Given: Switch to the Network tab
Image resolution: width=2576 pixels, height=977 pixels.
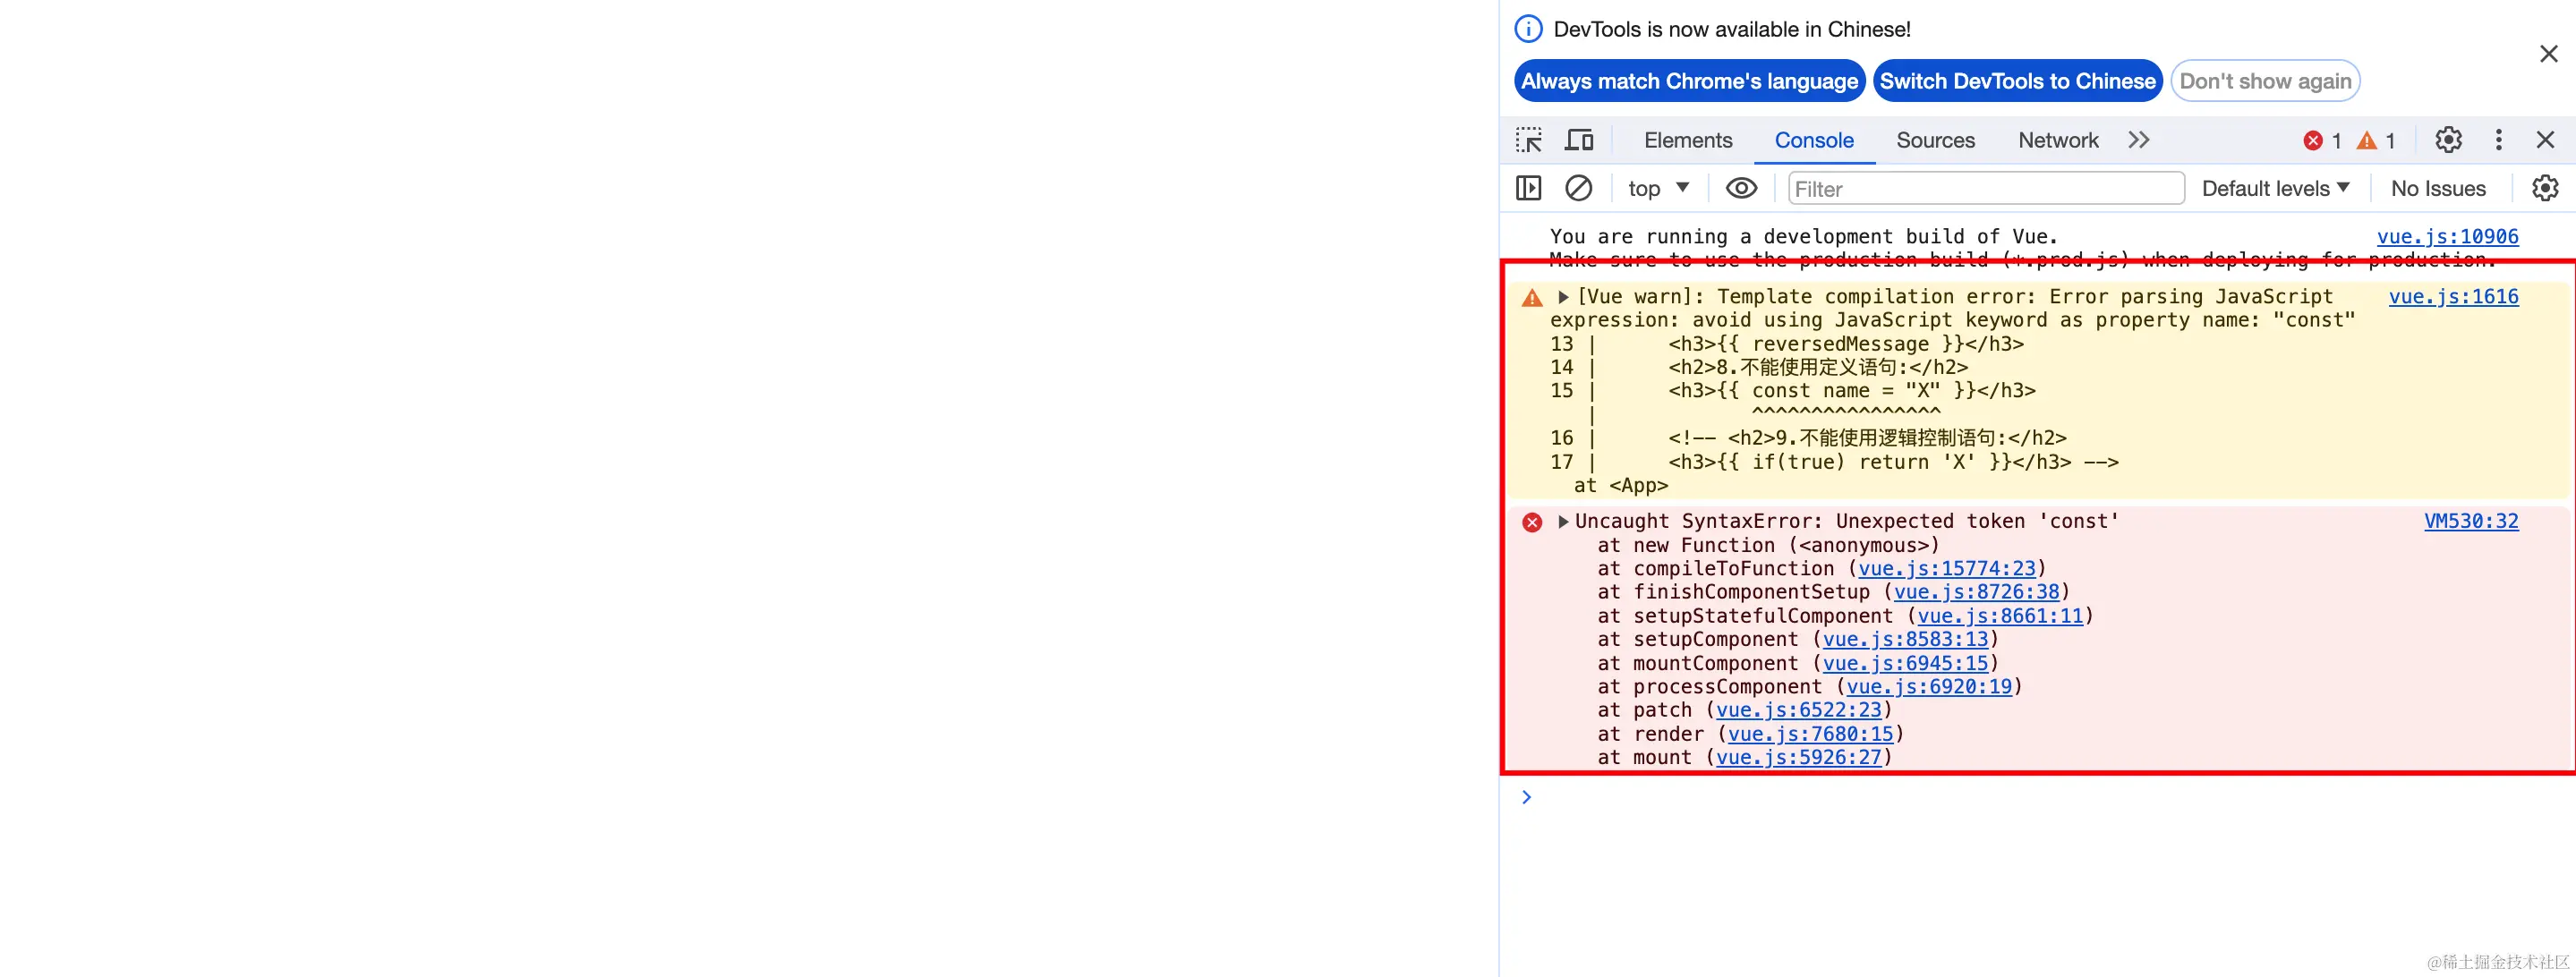Looking at the screenshot, I should (2057, 140).
